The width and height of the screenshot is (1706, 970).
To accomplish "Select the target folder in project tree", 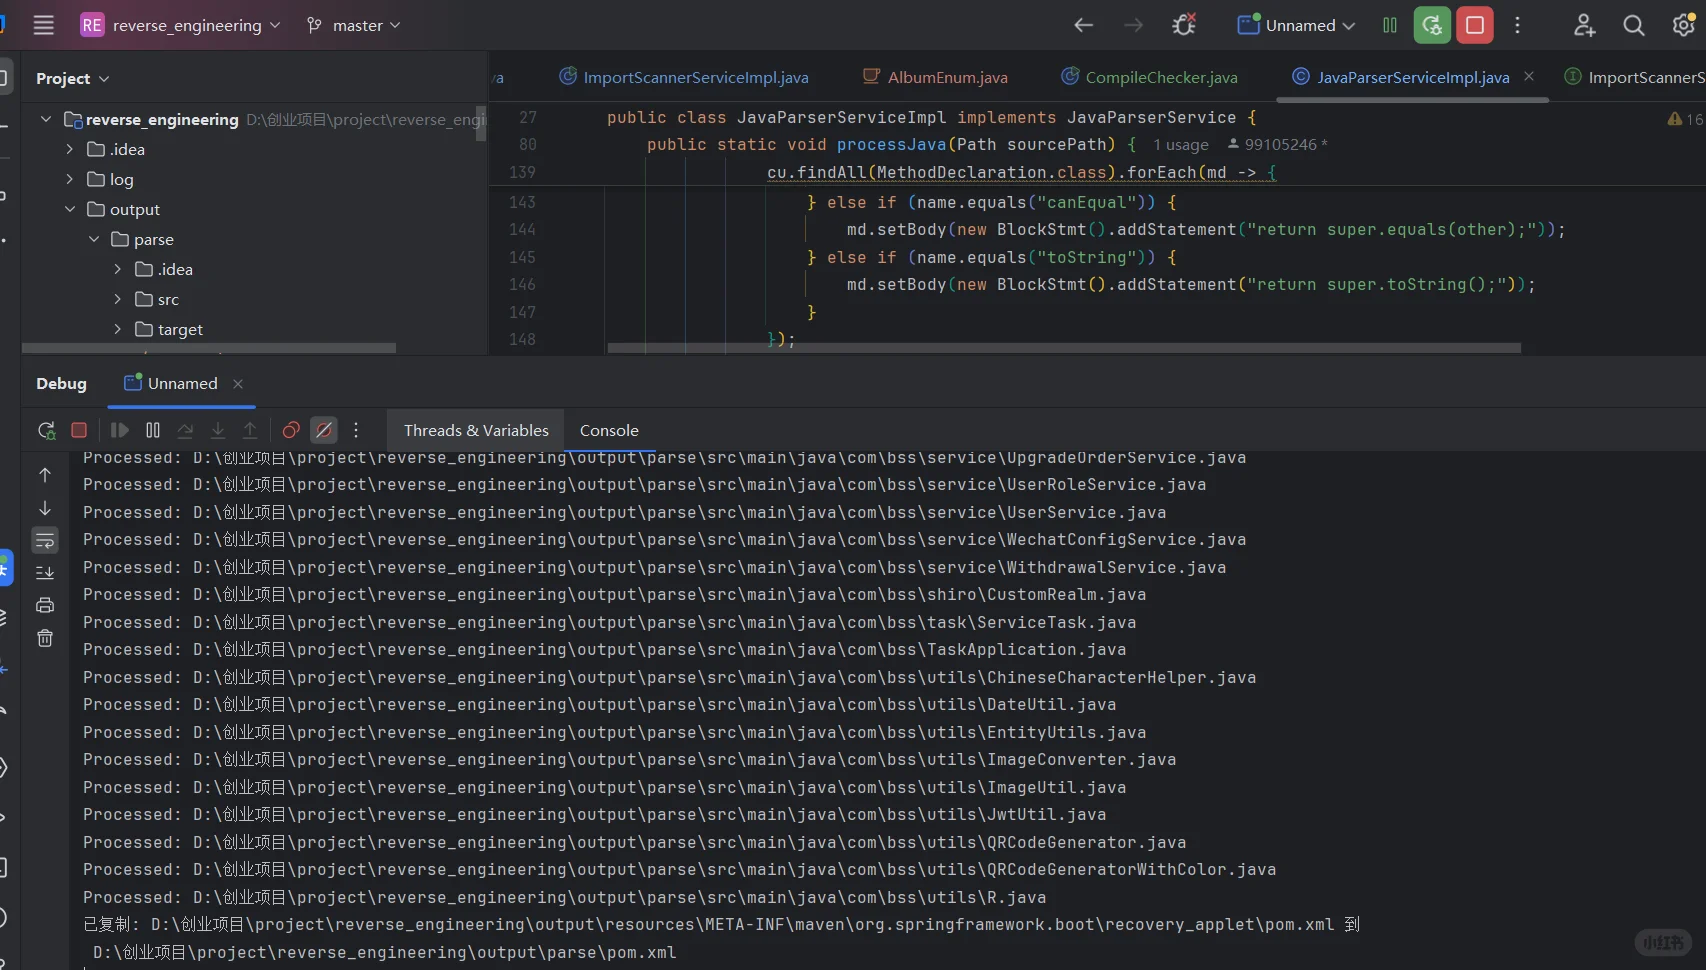I will click(x=180, y=329).
